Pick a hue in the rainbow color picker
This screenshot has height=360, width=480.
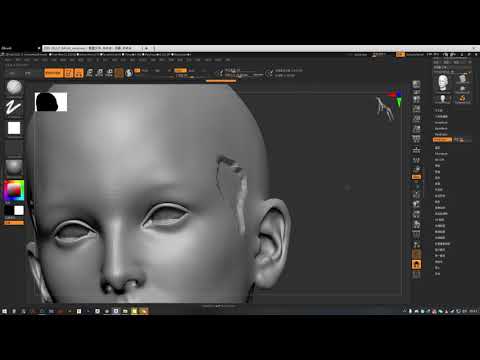tap(14, 190)
